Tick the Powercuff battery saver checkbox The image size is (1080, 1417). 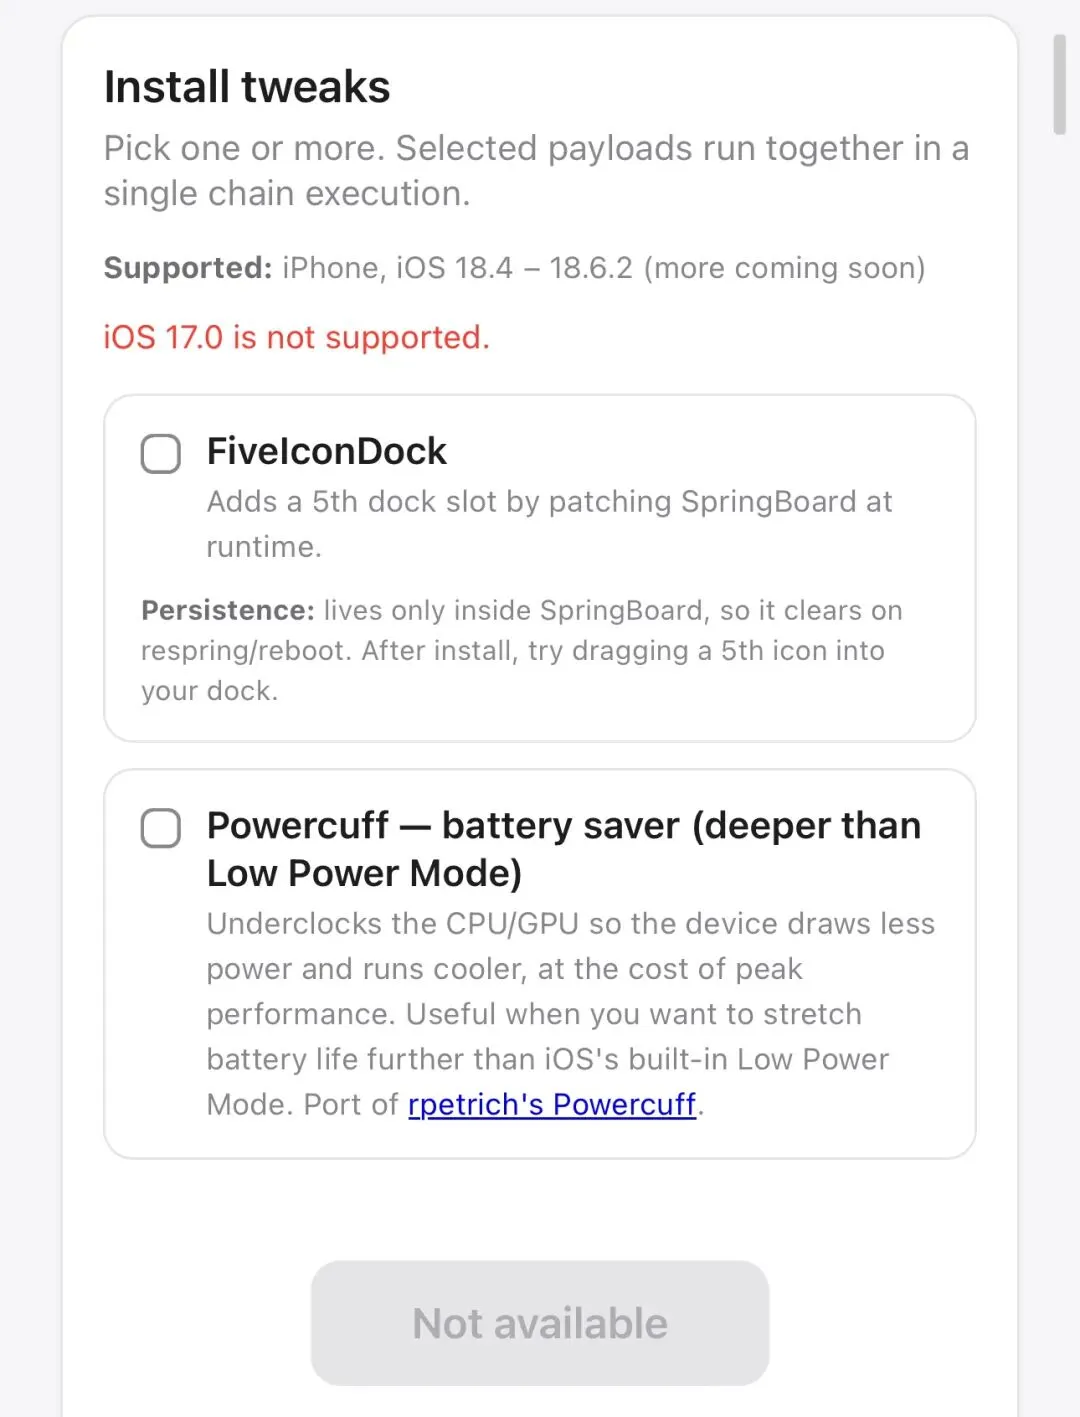pyautogui.click(x=160, y=828)
